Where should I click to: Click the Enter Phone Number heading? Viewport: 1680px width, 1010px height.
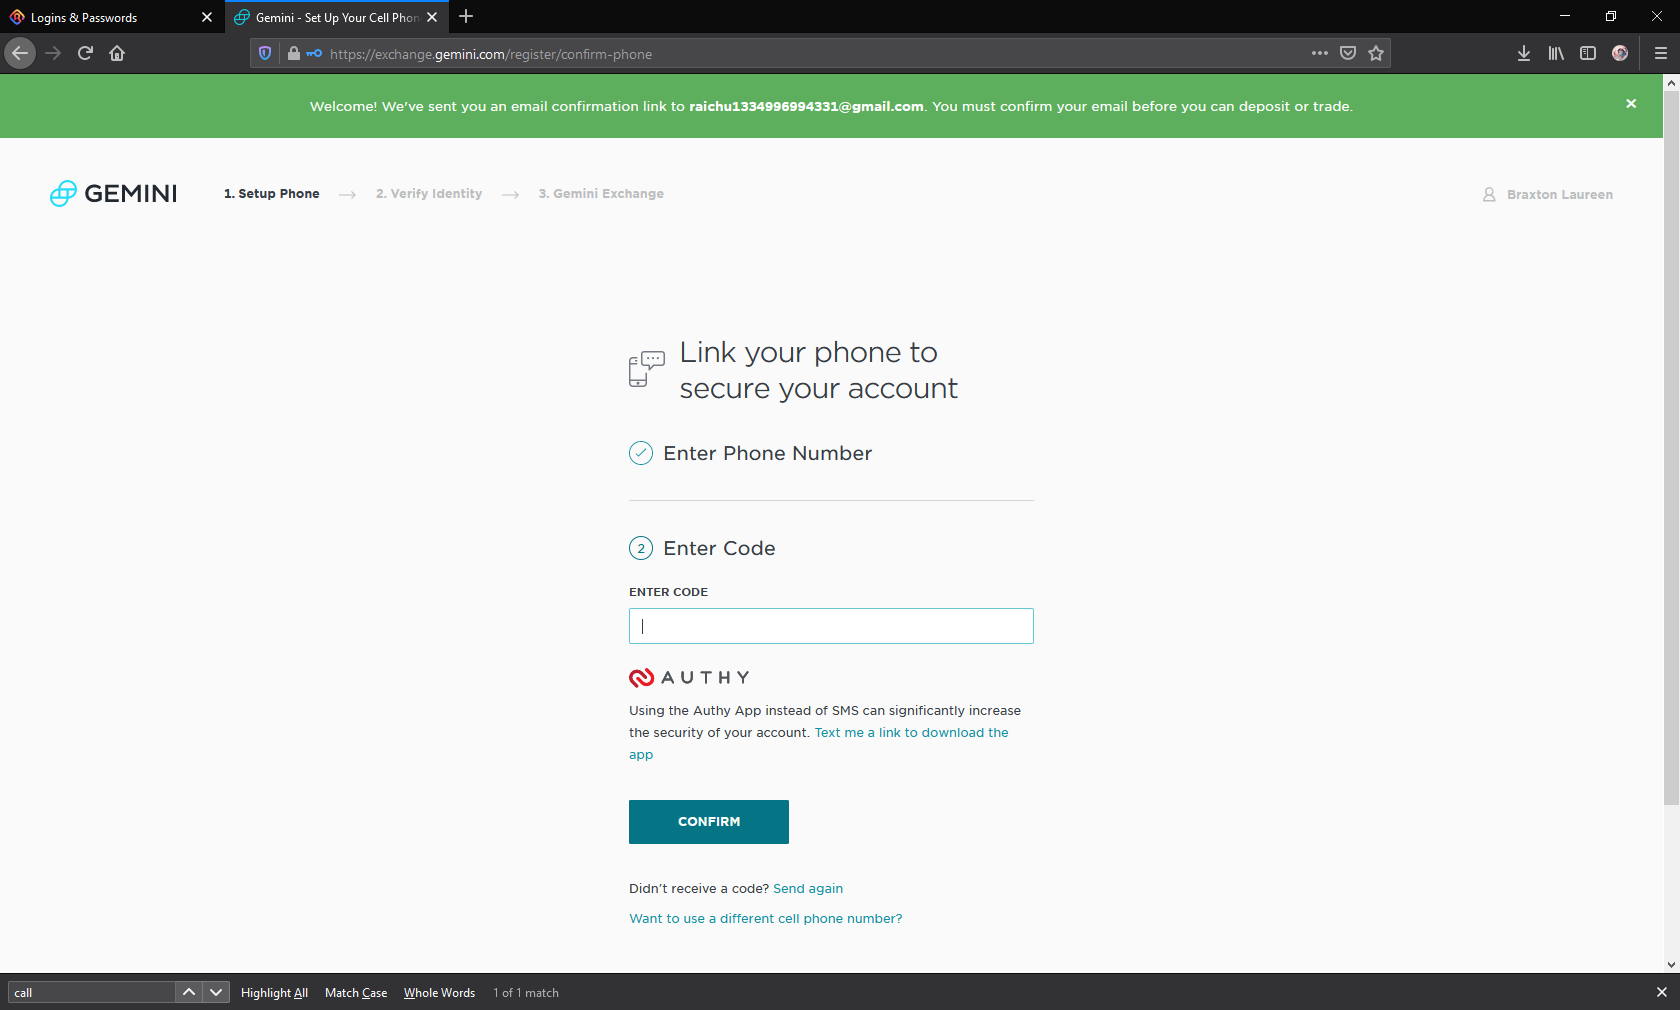tap(768, 453)
